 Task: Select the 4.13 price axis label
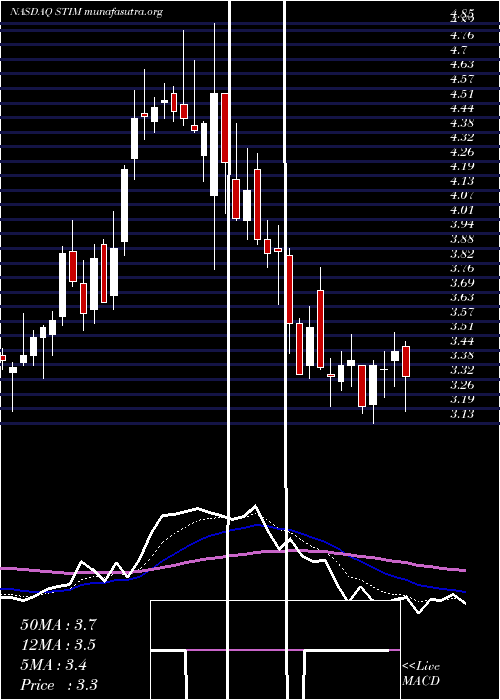pyautogui.click(x=462, y=181)
